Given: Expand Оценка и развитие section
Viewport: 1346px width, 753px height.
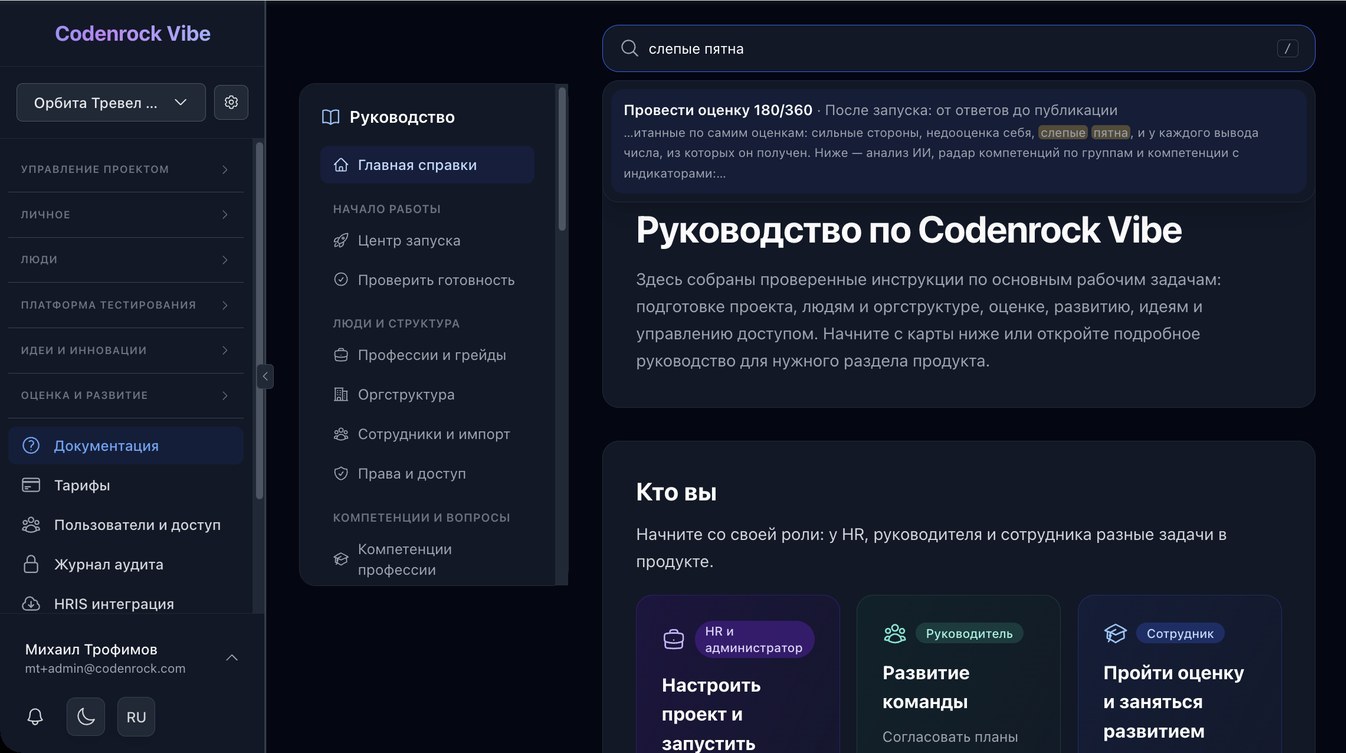Looking at the screenshot, I should point(126,395).
